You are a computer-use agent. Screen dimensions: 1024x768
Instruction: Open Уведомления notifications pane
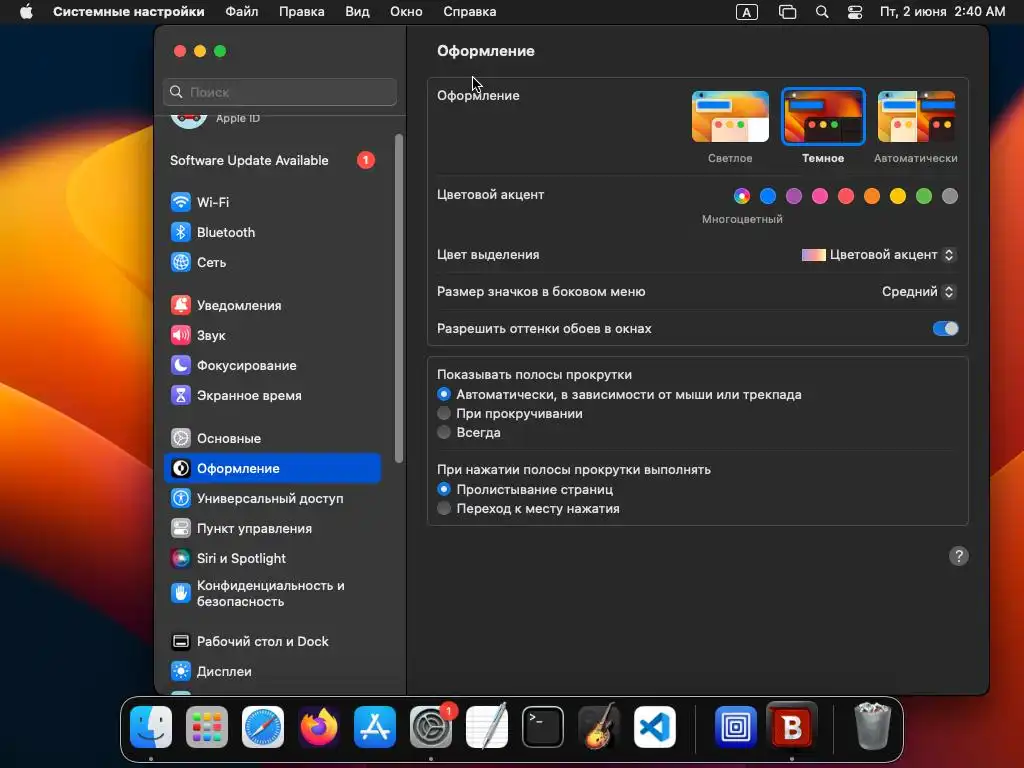tap(272, 306)
